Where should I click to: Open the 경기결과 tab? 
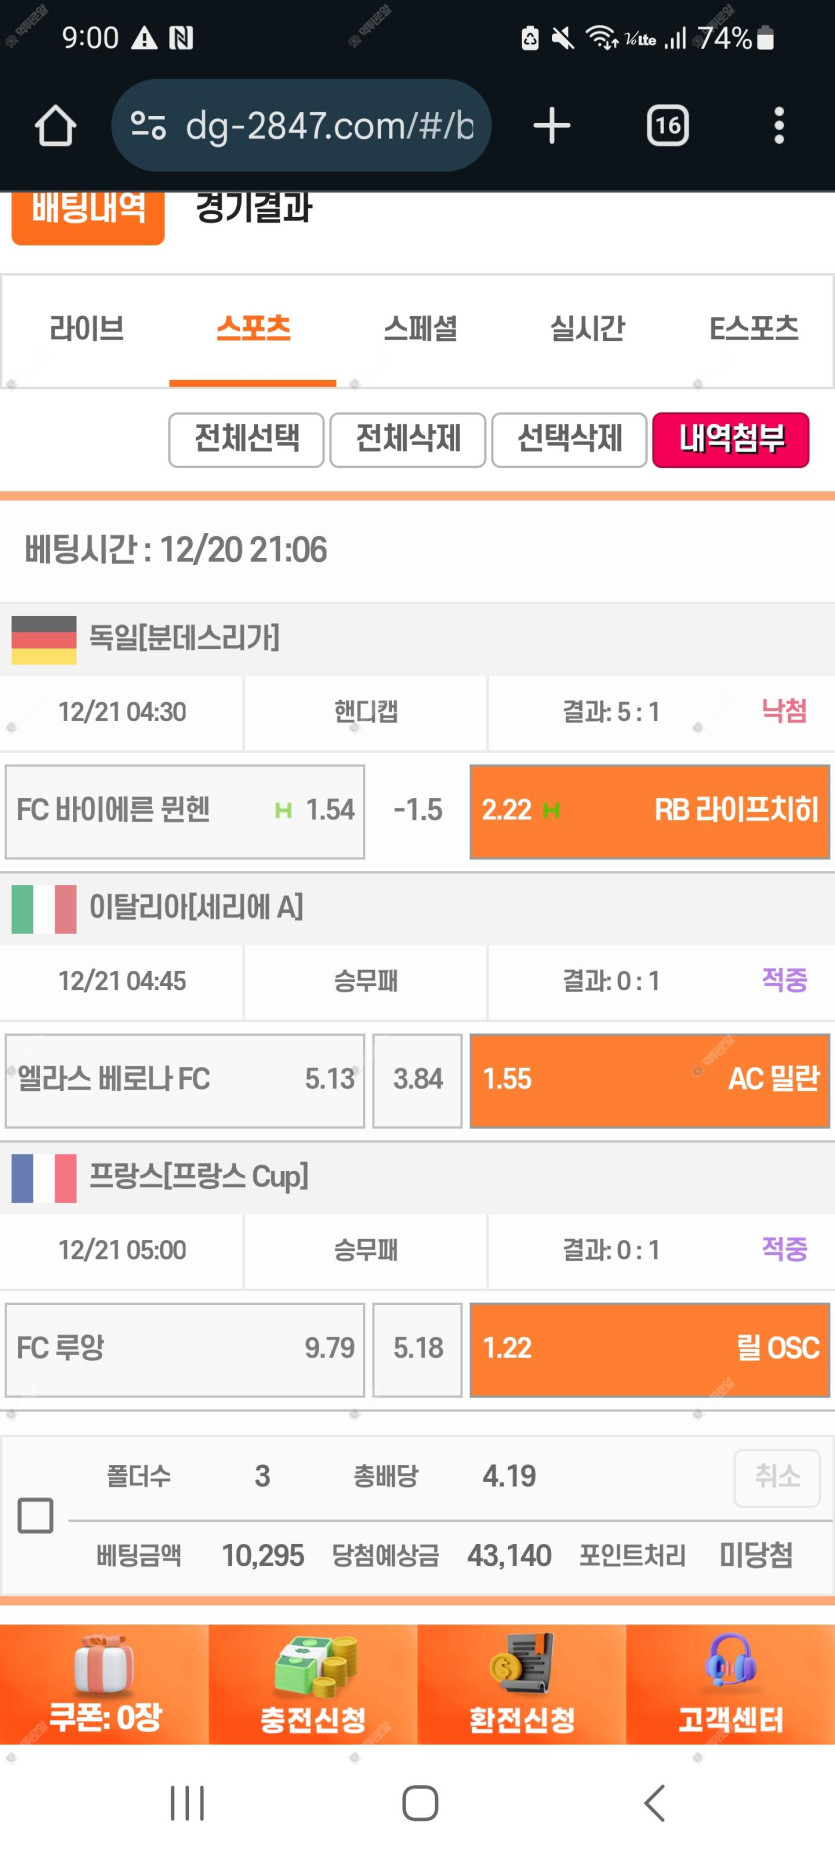(x=254, y=208)
